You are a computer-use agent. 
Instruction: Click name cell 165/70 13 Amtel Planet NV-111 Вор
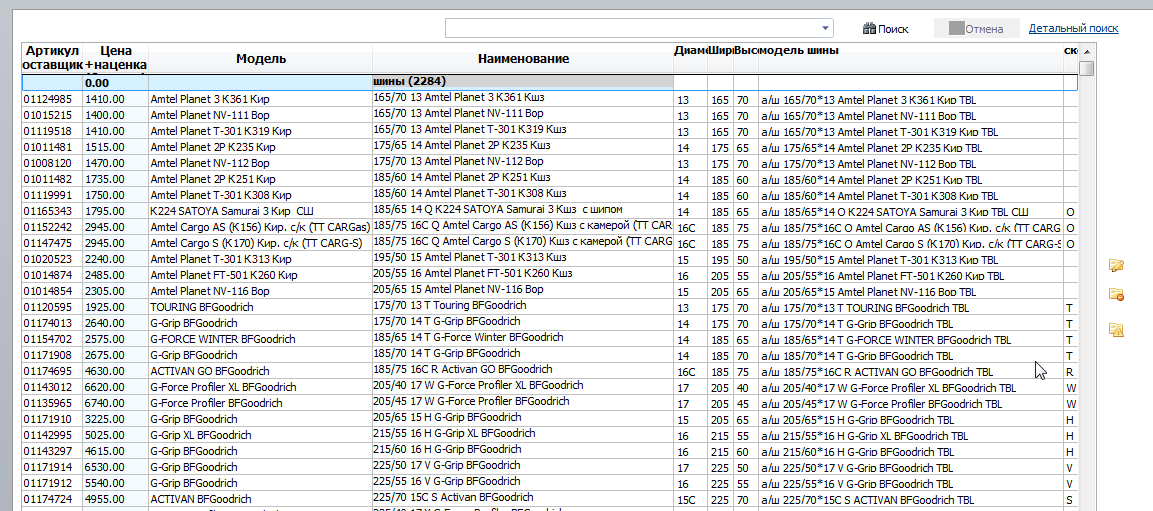point(523,114)
